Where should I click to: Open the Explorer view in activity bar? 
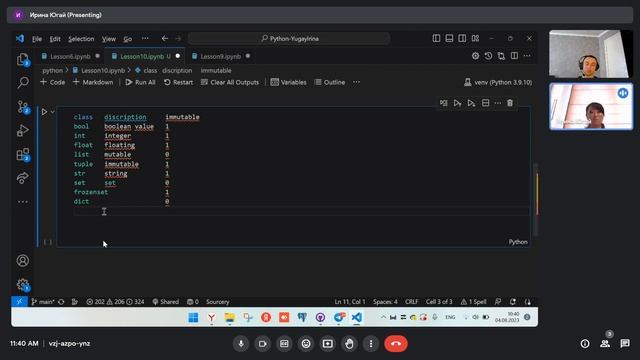pyautogui.click(x=23, y=60)
